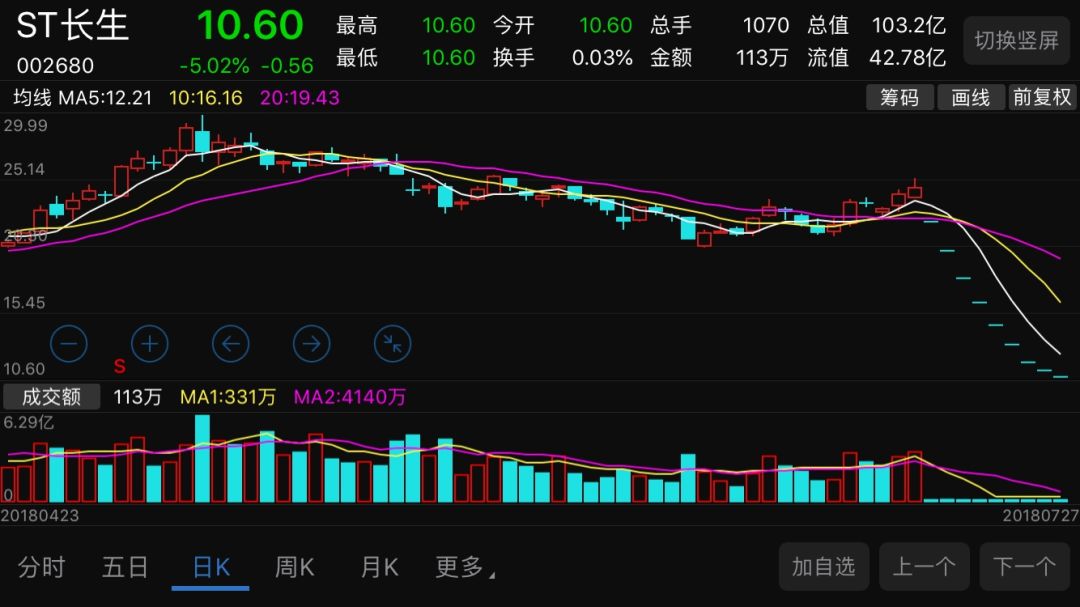The height and width of the screenshot is (607, 1080).
Task: Move chart left with arrow icon
Action: click(231, 343)
